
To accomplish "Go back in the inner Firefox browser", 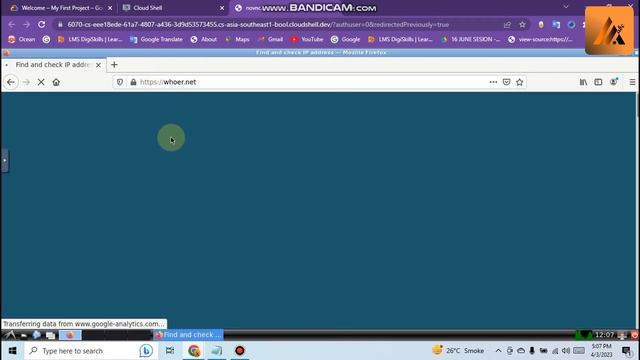I will 11,82.
